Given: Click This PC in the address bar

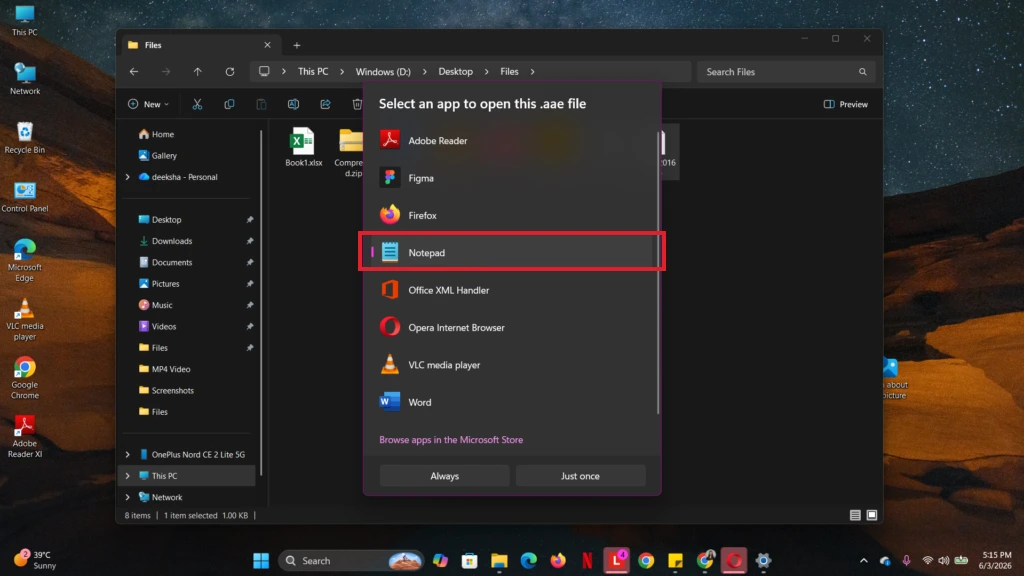Looking at the screenshot, I should coord(313,72).
